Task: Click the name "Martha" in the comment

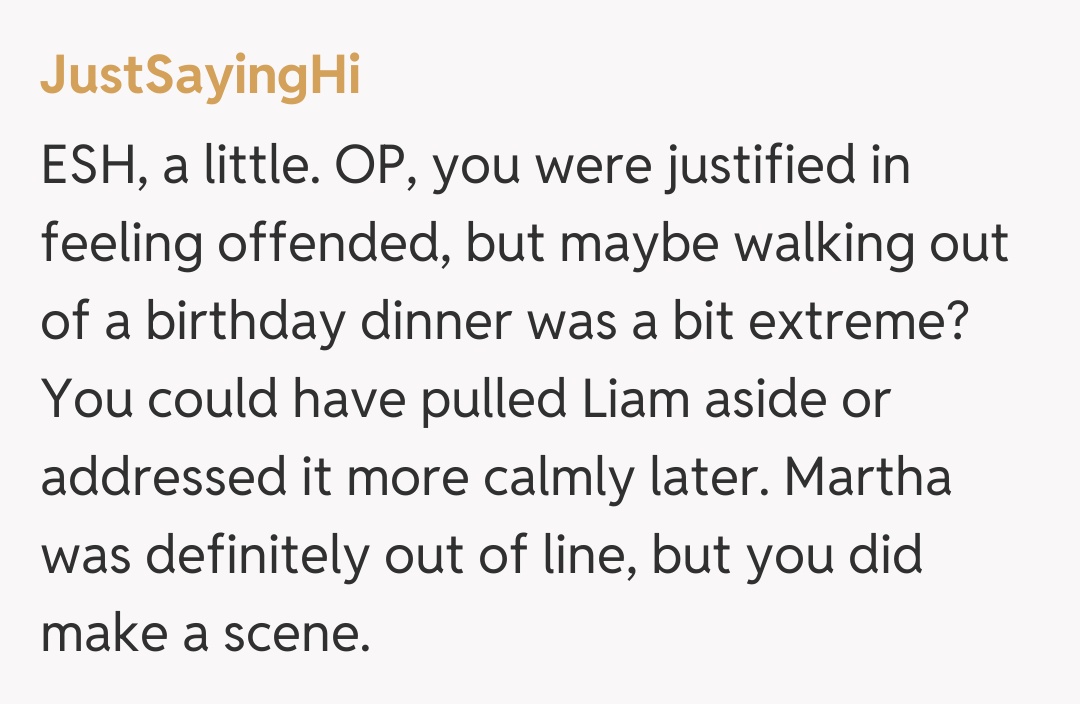Action: pyautogui.click(x=867, y=478)
